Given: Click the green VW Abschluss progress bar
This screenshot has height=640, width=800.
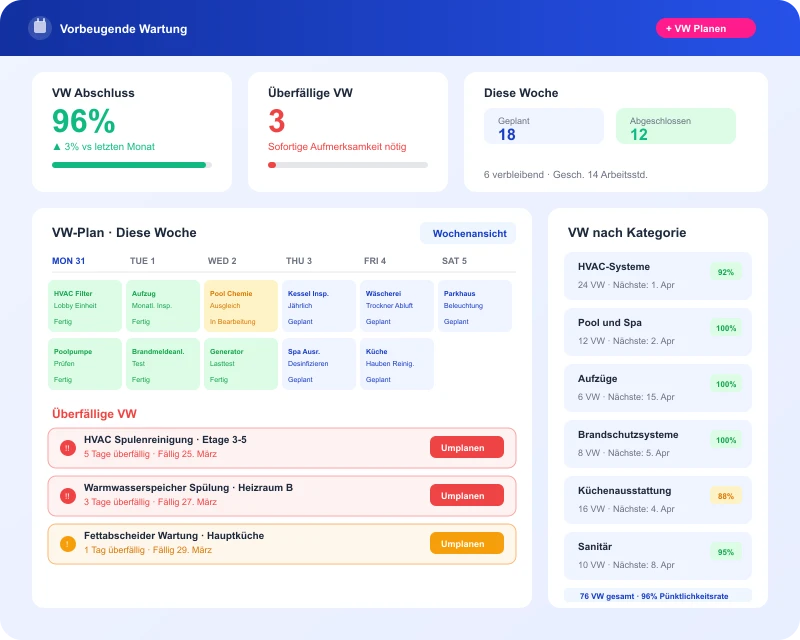Looking at the screenshot, I should tap(132, 165).
